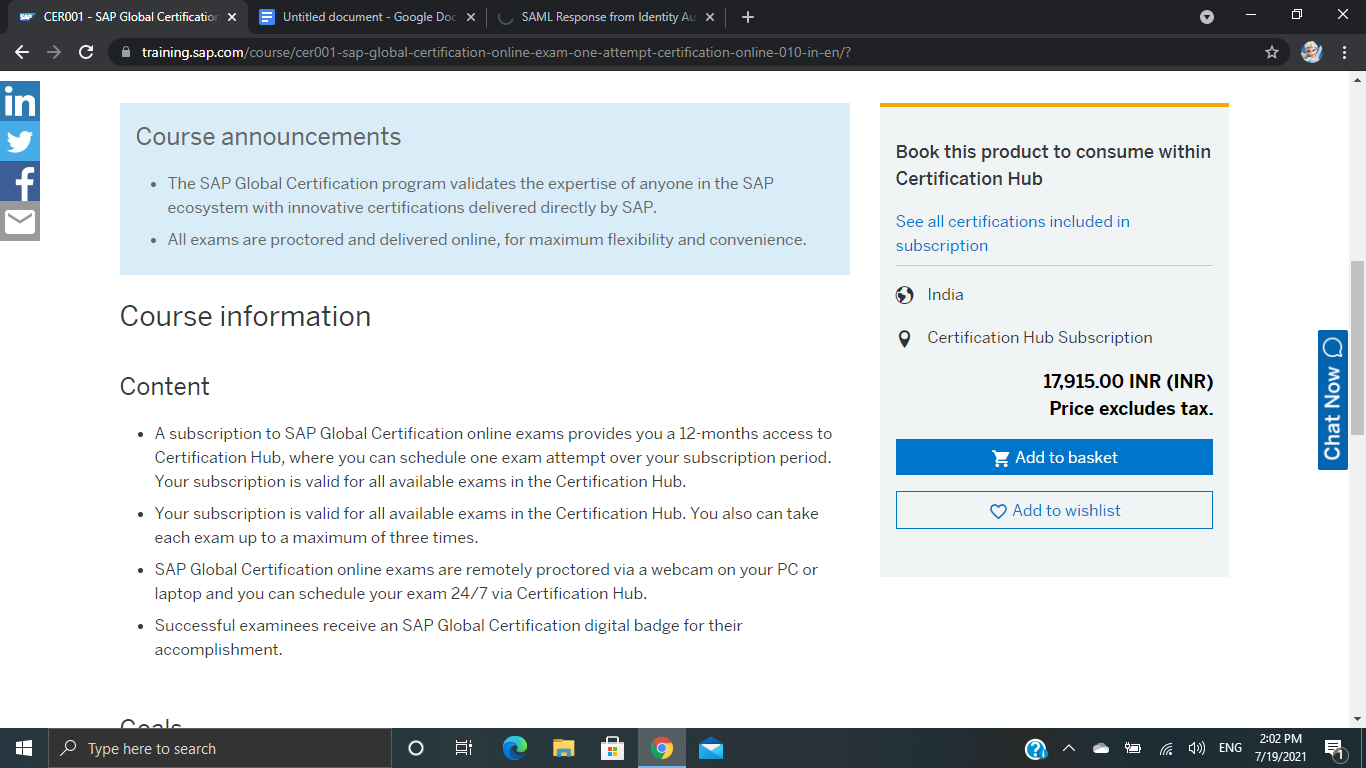
Task: View site lock information icon
Action: [x=126, y=52]
